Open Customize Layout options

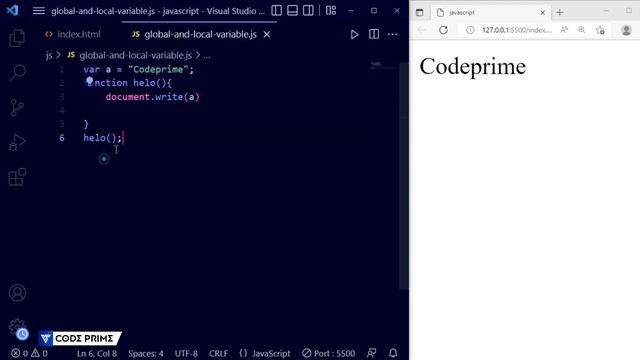331,11
